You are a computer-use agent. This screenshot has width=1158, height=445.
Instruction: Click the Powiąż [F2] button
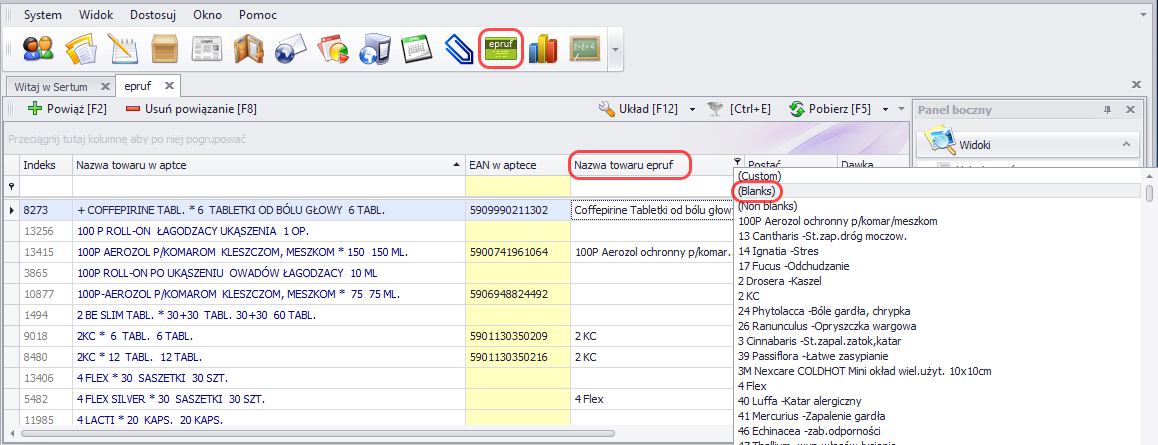pos(67,109)
